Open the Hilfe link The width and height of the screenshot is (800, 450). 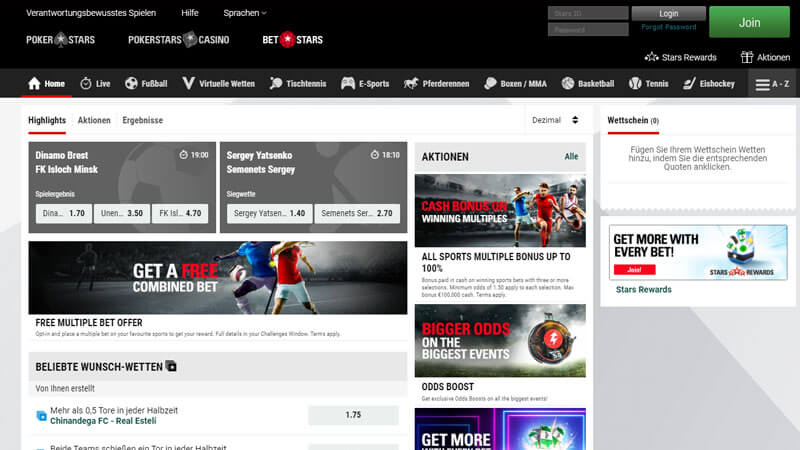pyautogui.click(x=190, y=13)
